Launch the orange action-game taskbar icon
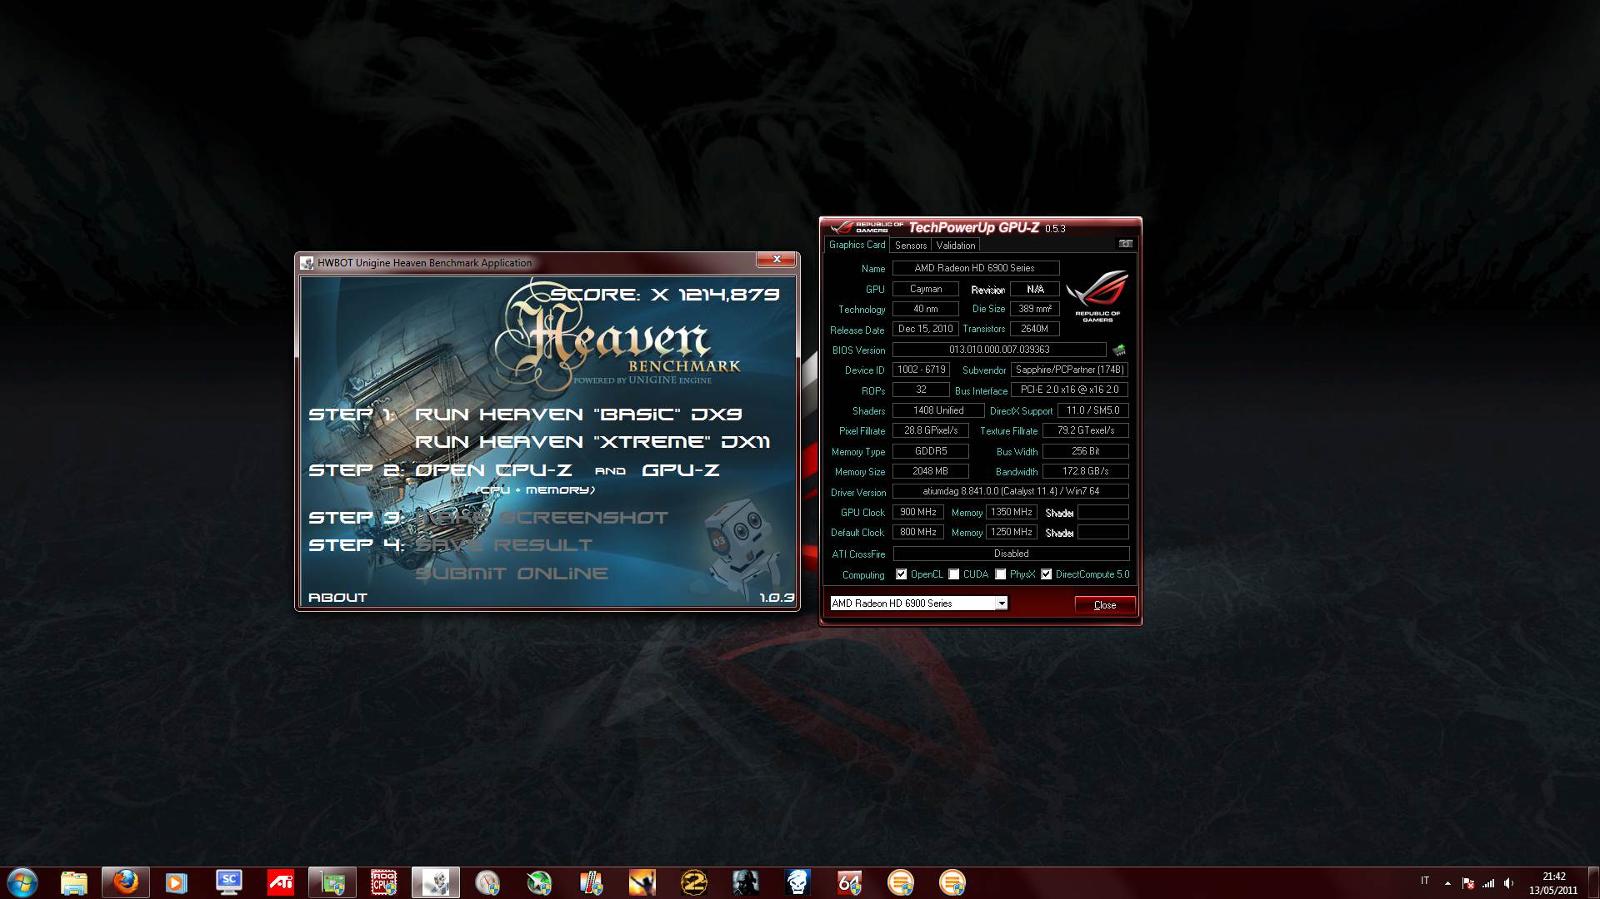The width and height of the screenshot is (1600, 899). (642, 882)
